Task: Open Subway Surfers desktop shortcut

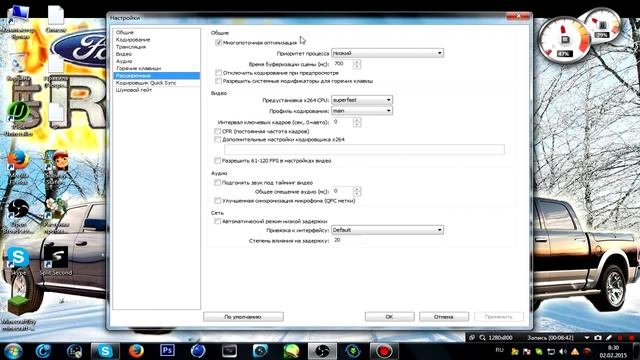Action: [x=56, y=167]
